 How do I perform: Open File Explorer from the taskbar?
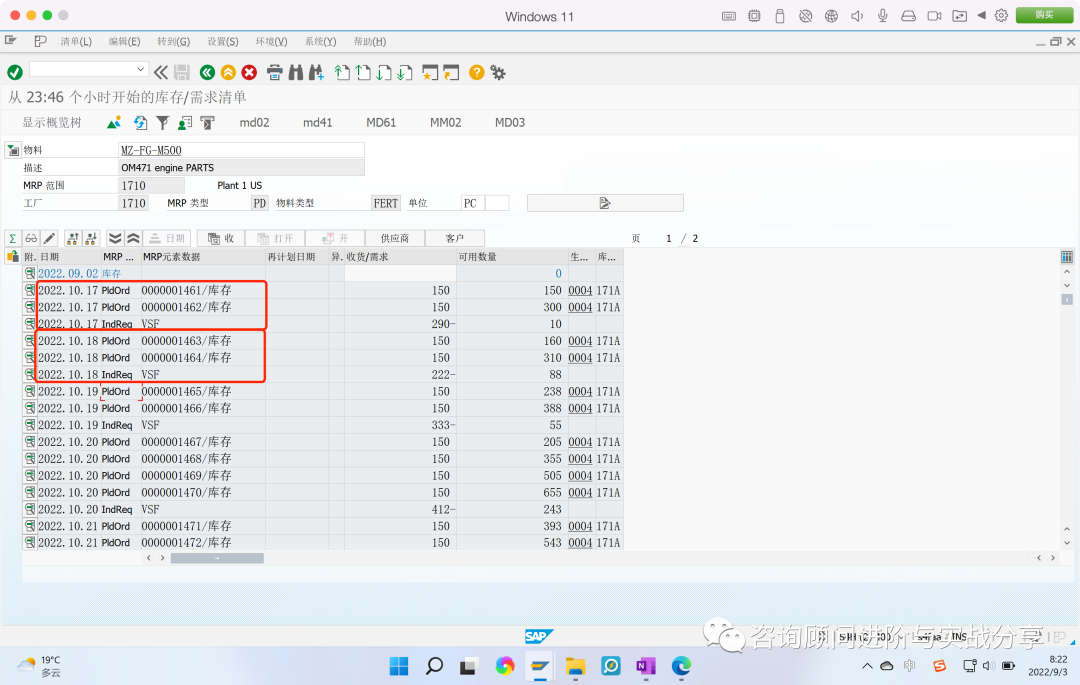[575, 666]
